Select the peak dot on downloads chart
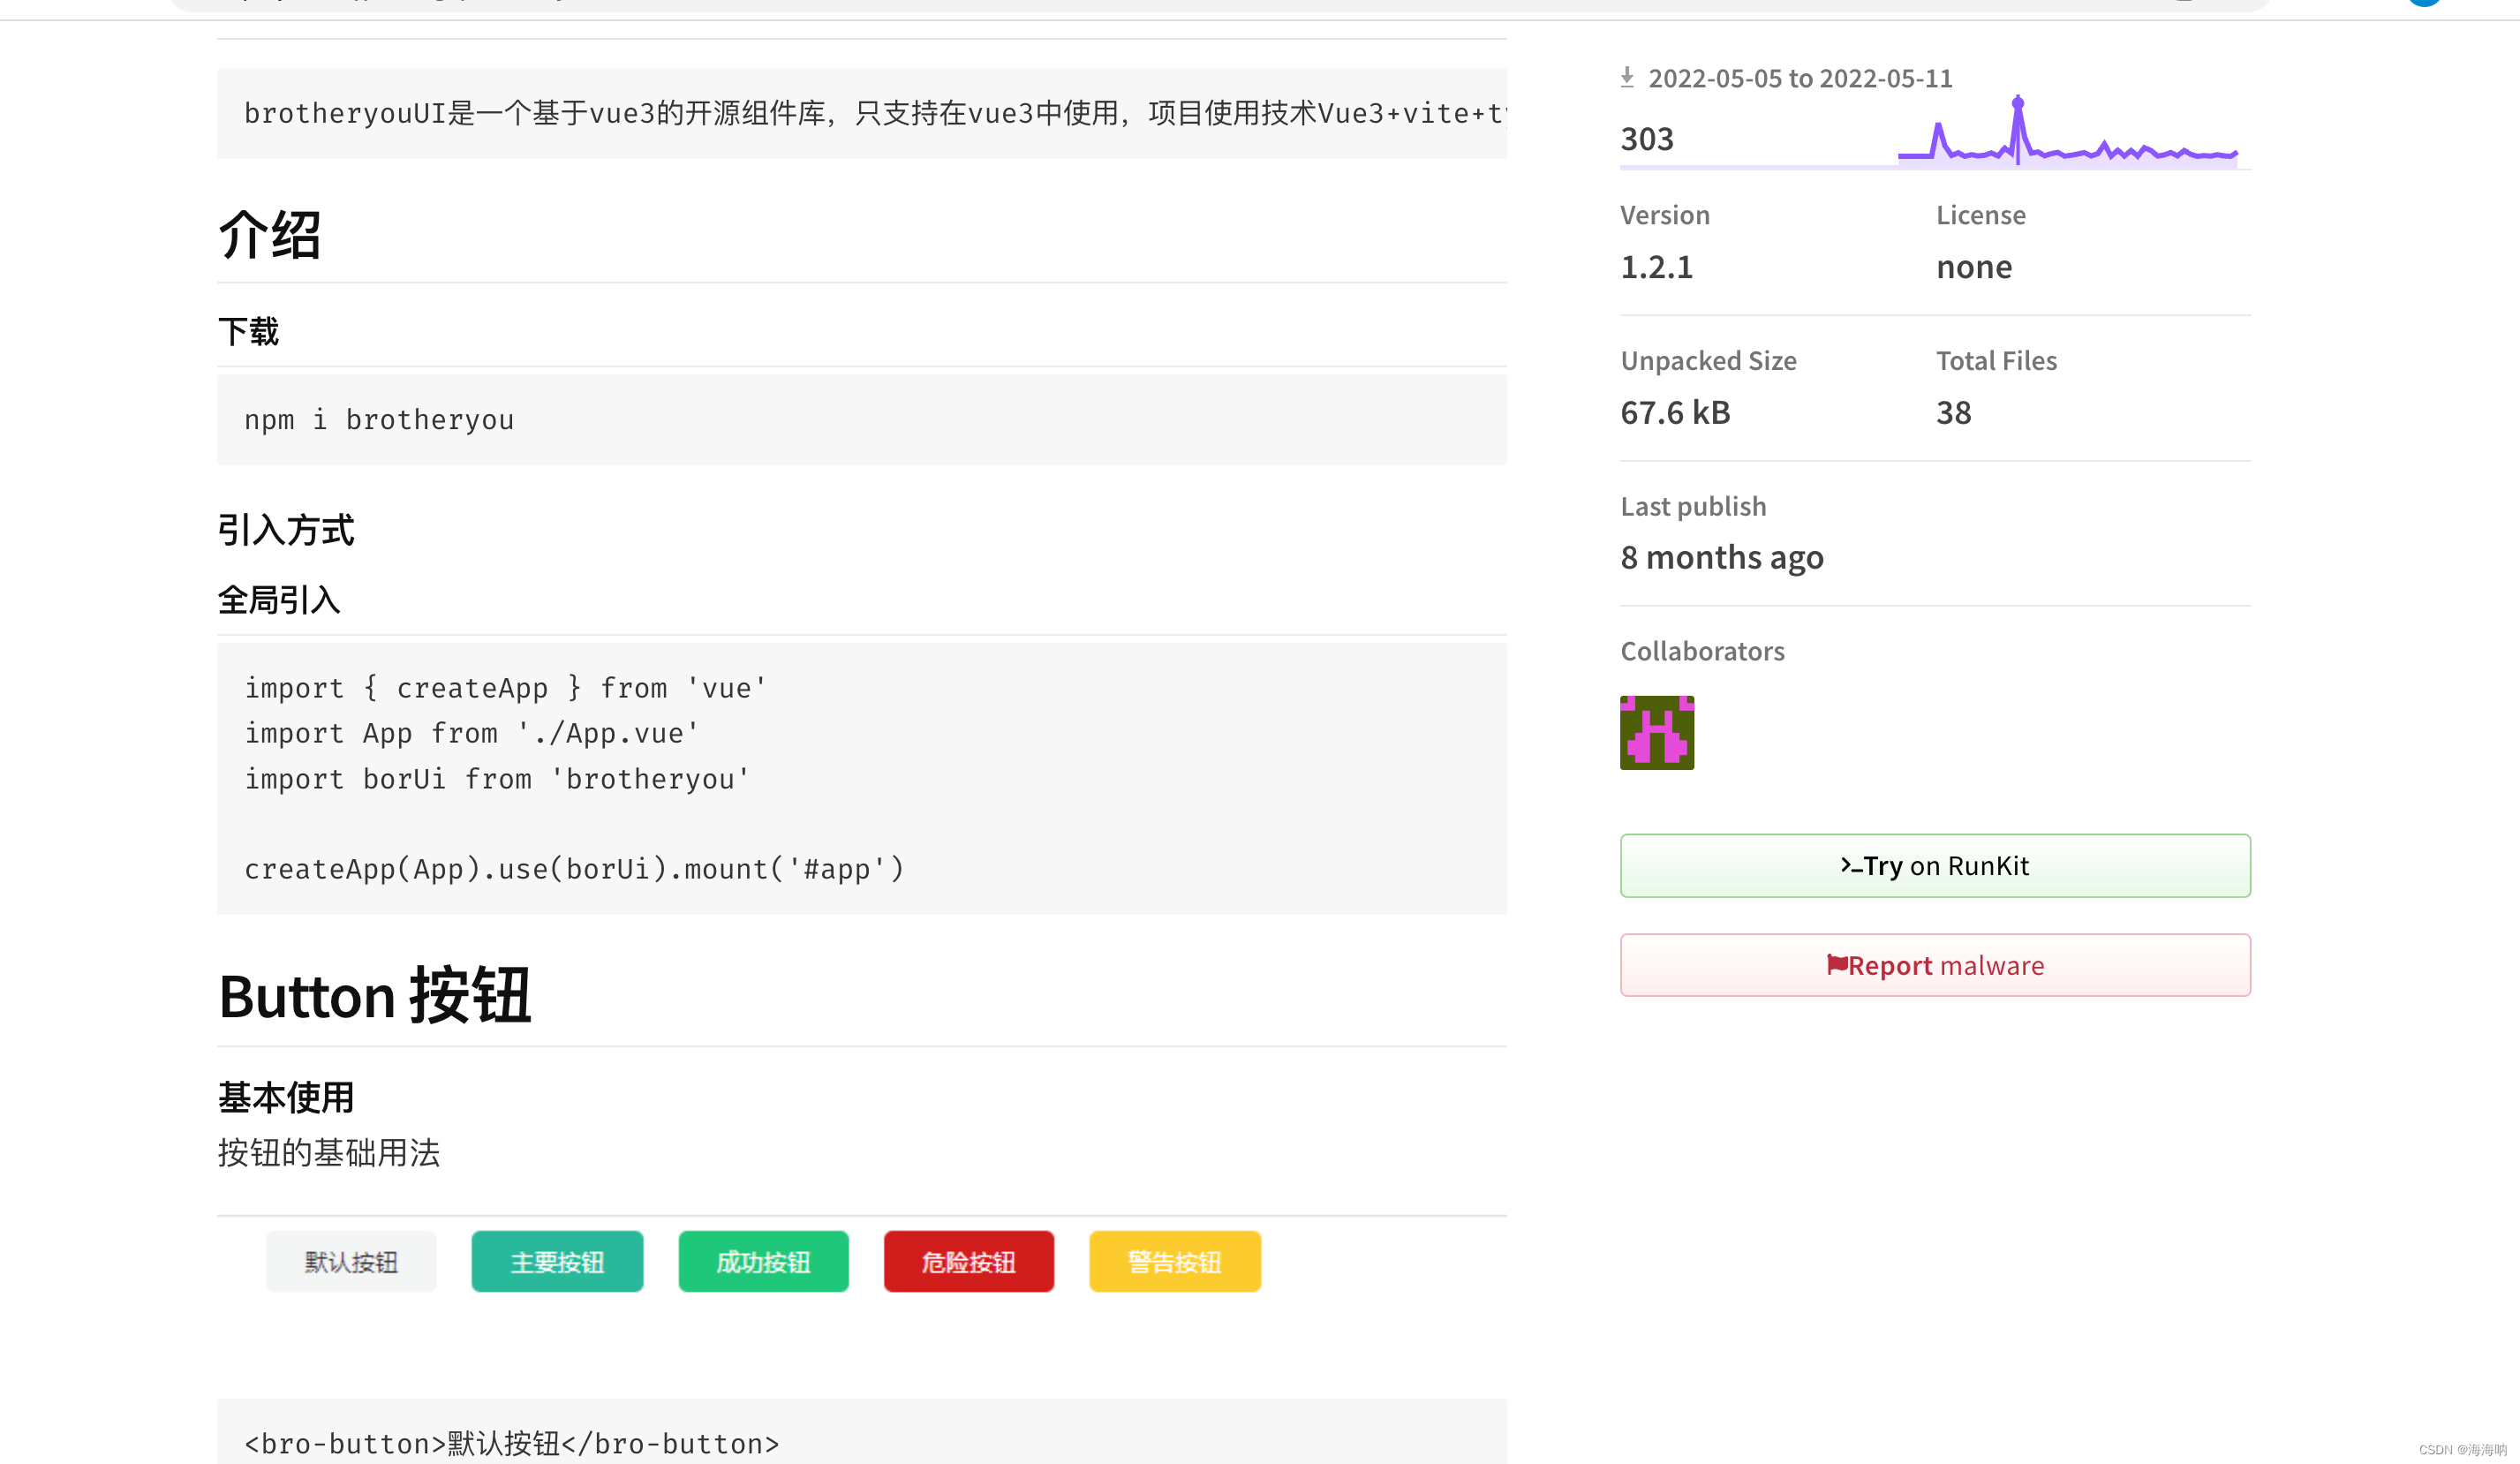The image size is (2520, 1464). (x=2017, y=102)
